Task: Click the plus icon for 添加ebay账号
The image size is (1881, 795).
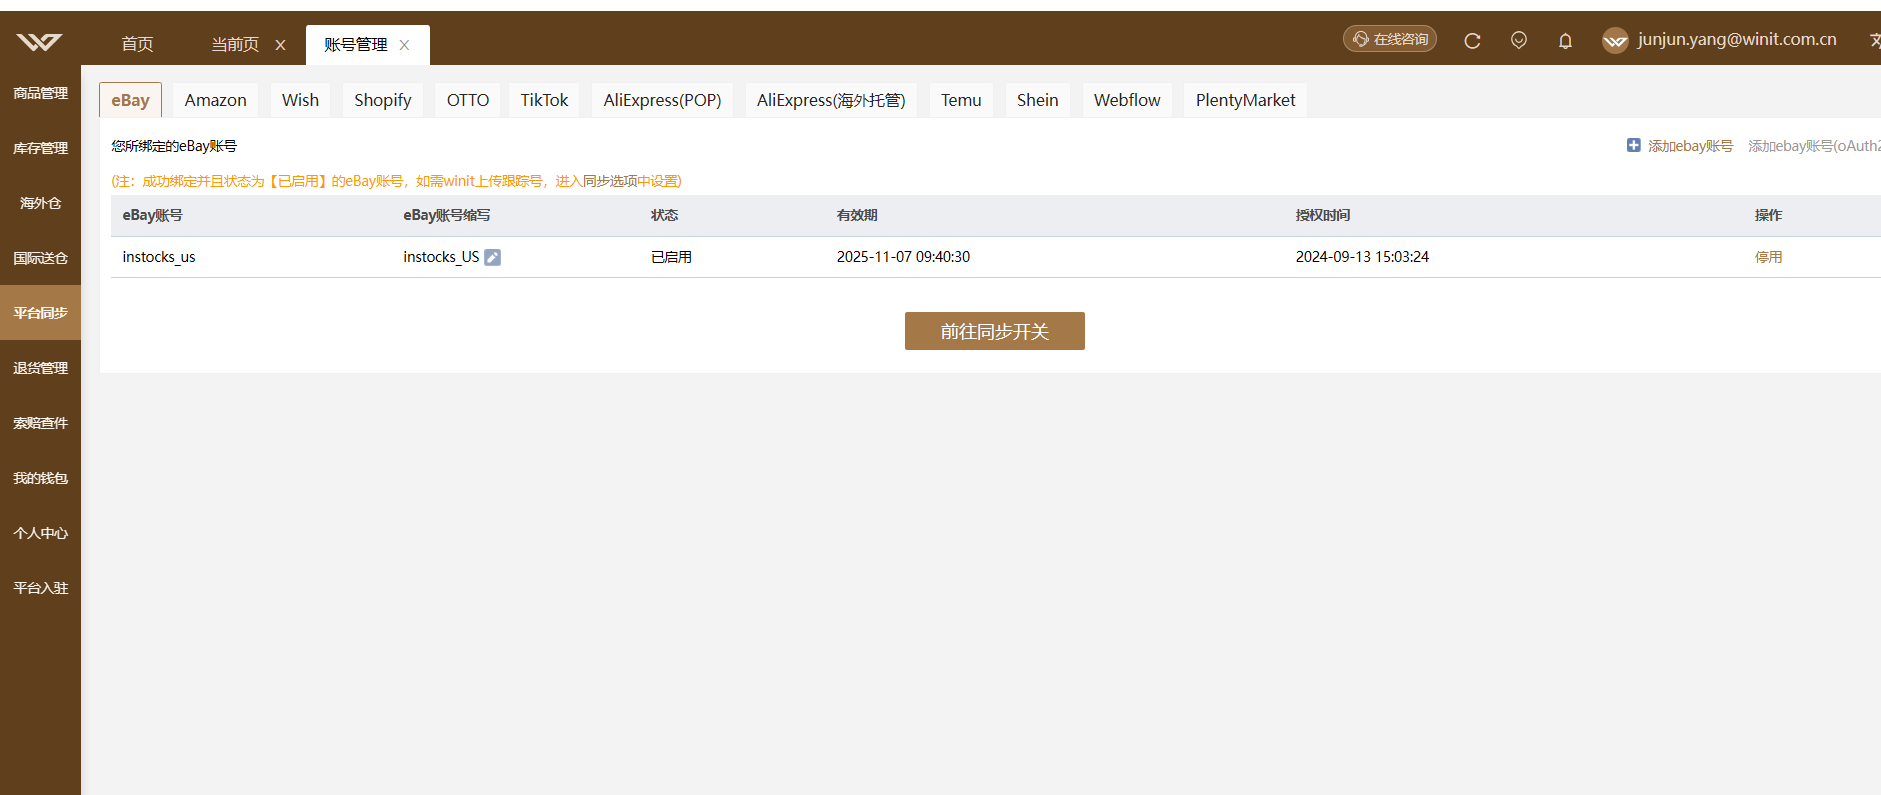Action: click(1633, 145)
